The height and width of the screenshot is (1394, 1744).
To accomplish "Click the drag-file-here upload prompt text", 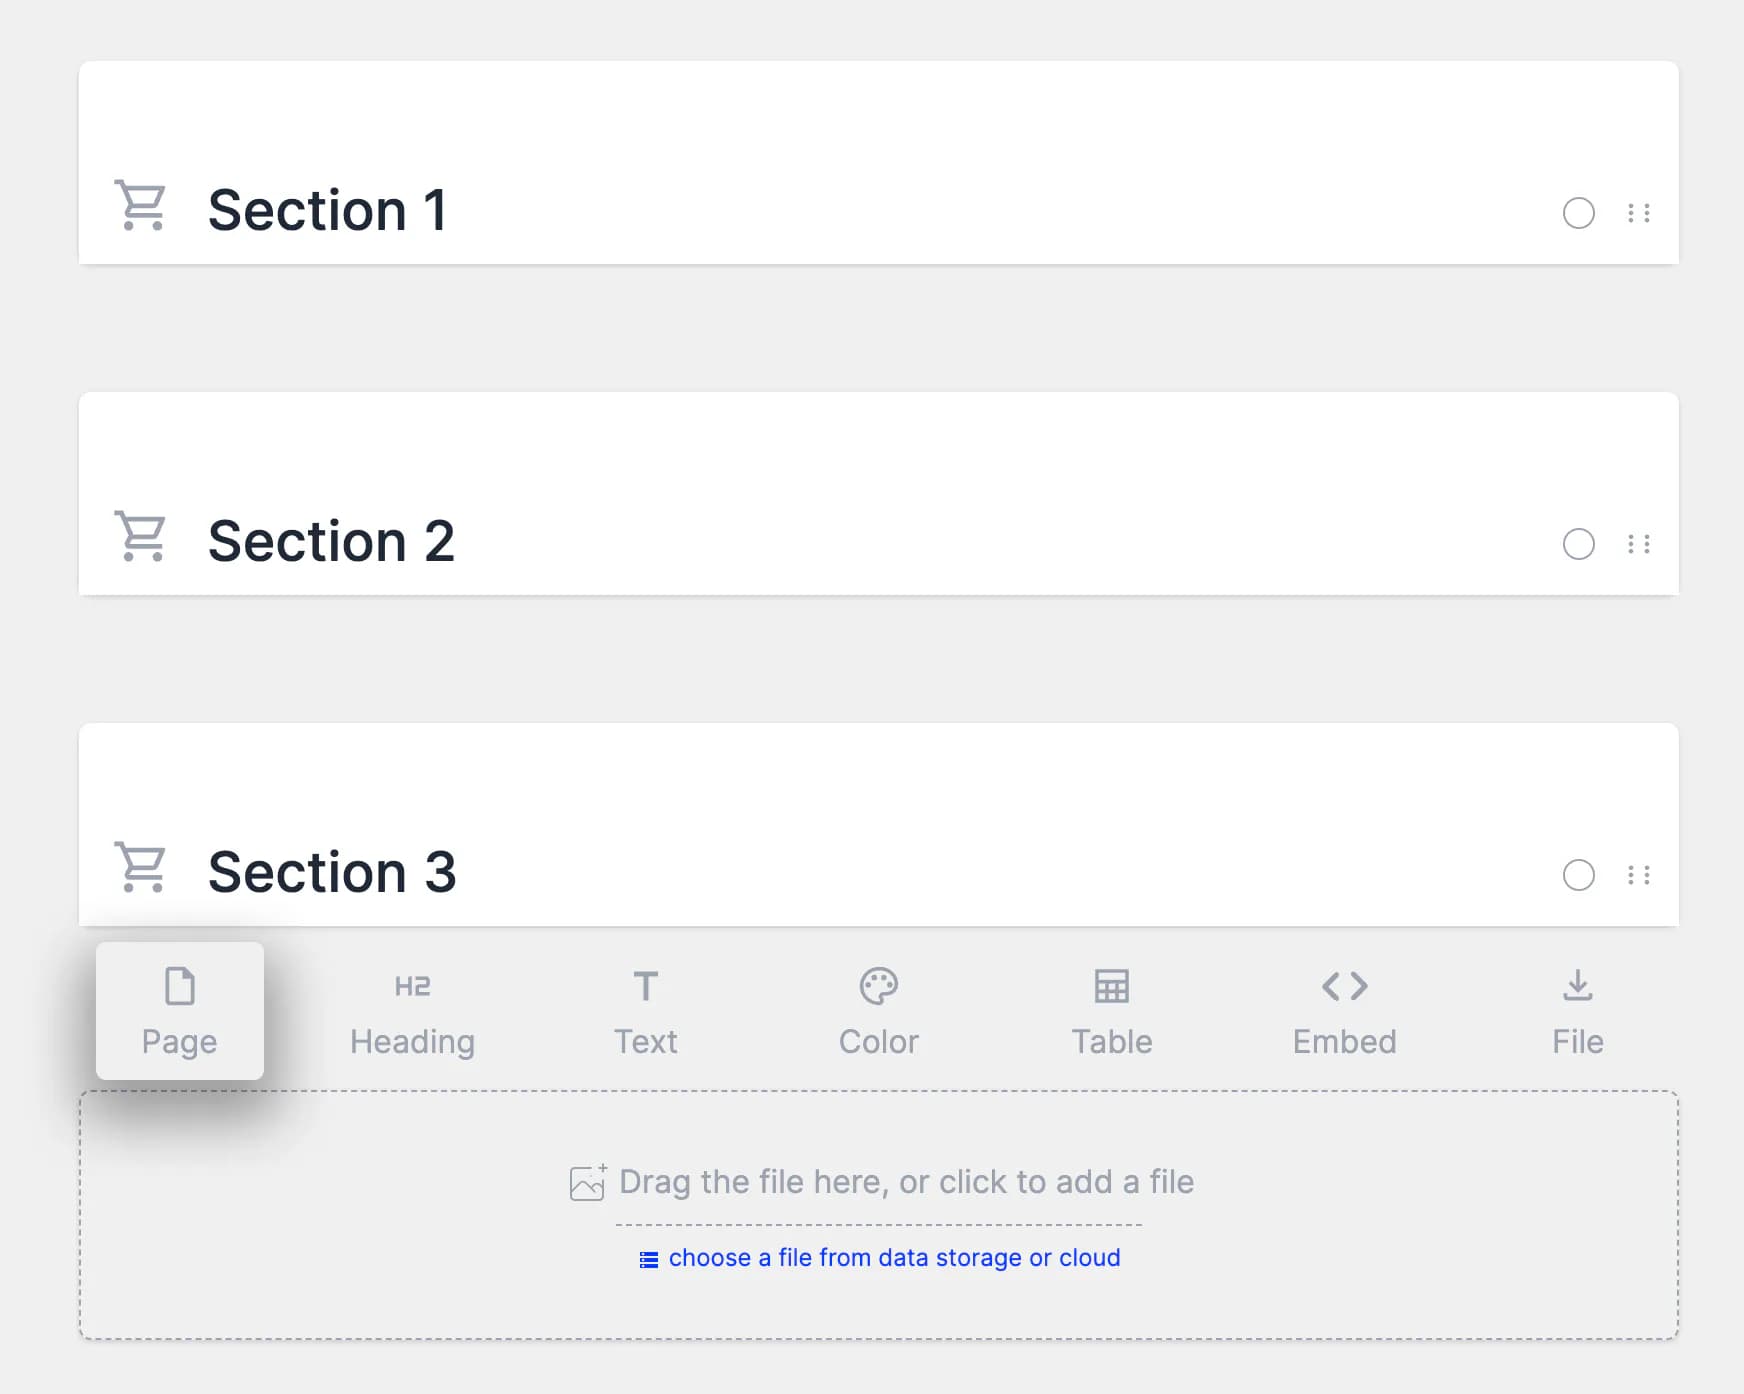I will coord(906,1182).
